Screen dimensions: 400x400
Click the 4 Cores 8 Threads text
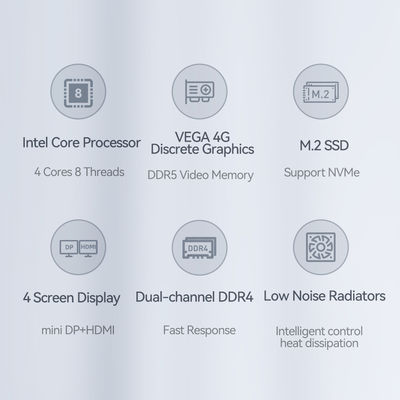coord(79,172)
